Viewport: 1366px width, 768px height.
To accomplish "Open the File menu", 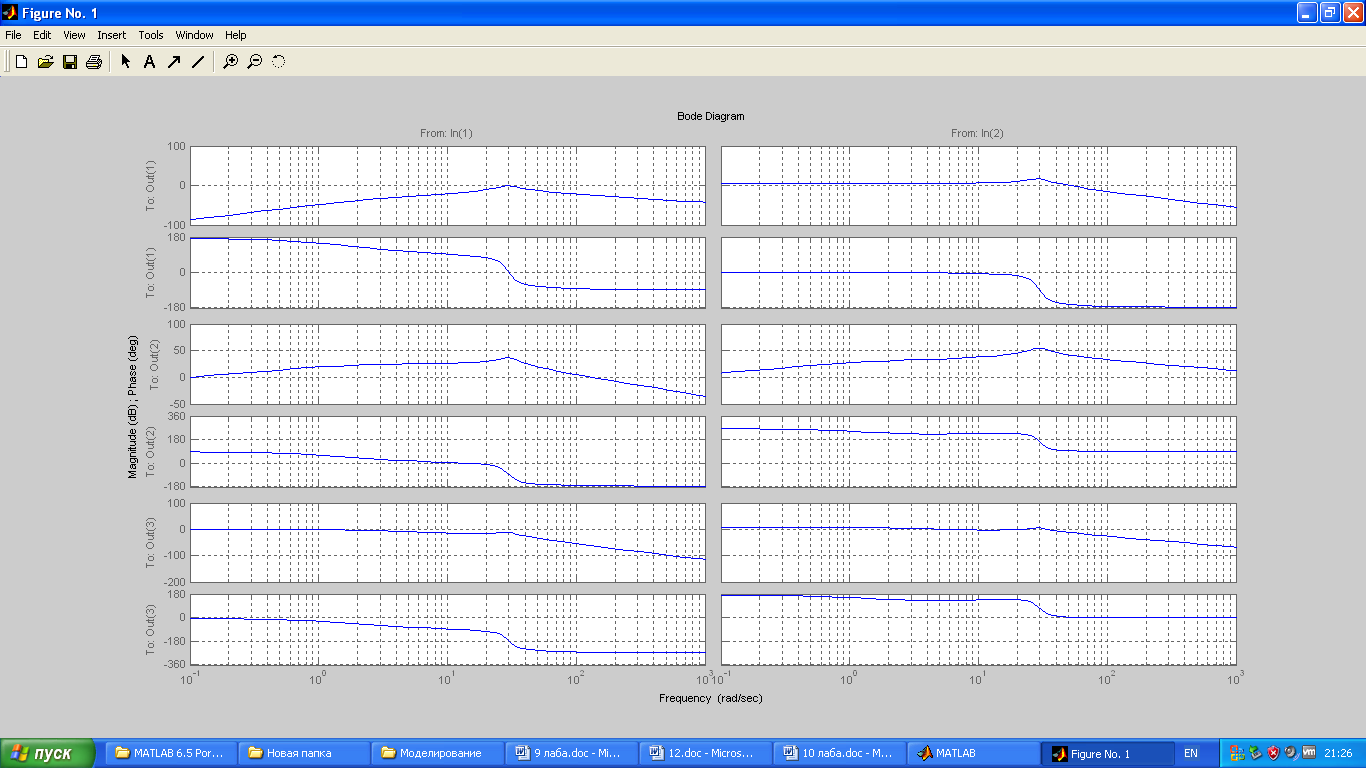I will point(13,35).
